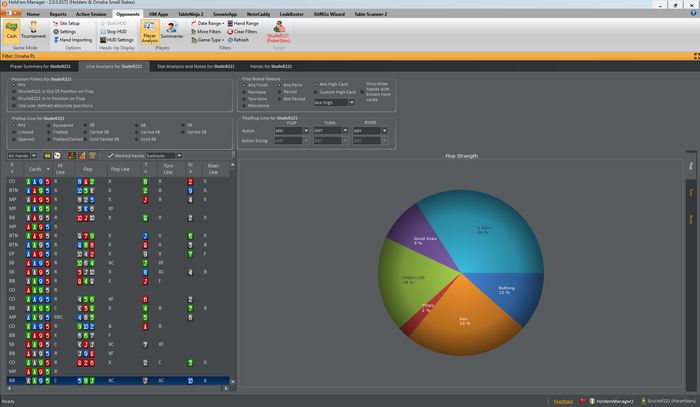Select Paired board option
Viewport: 700px width, 407px height.
click(287, 92)
